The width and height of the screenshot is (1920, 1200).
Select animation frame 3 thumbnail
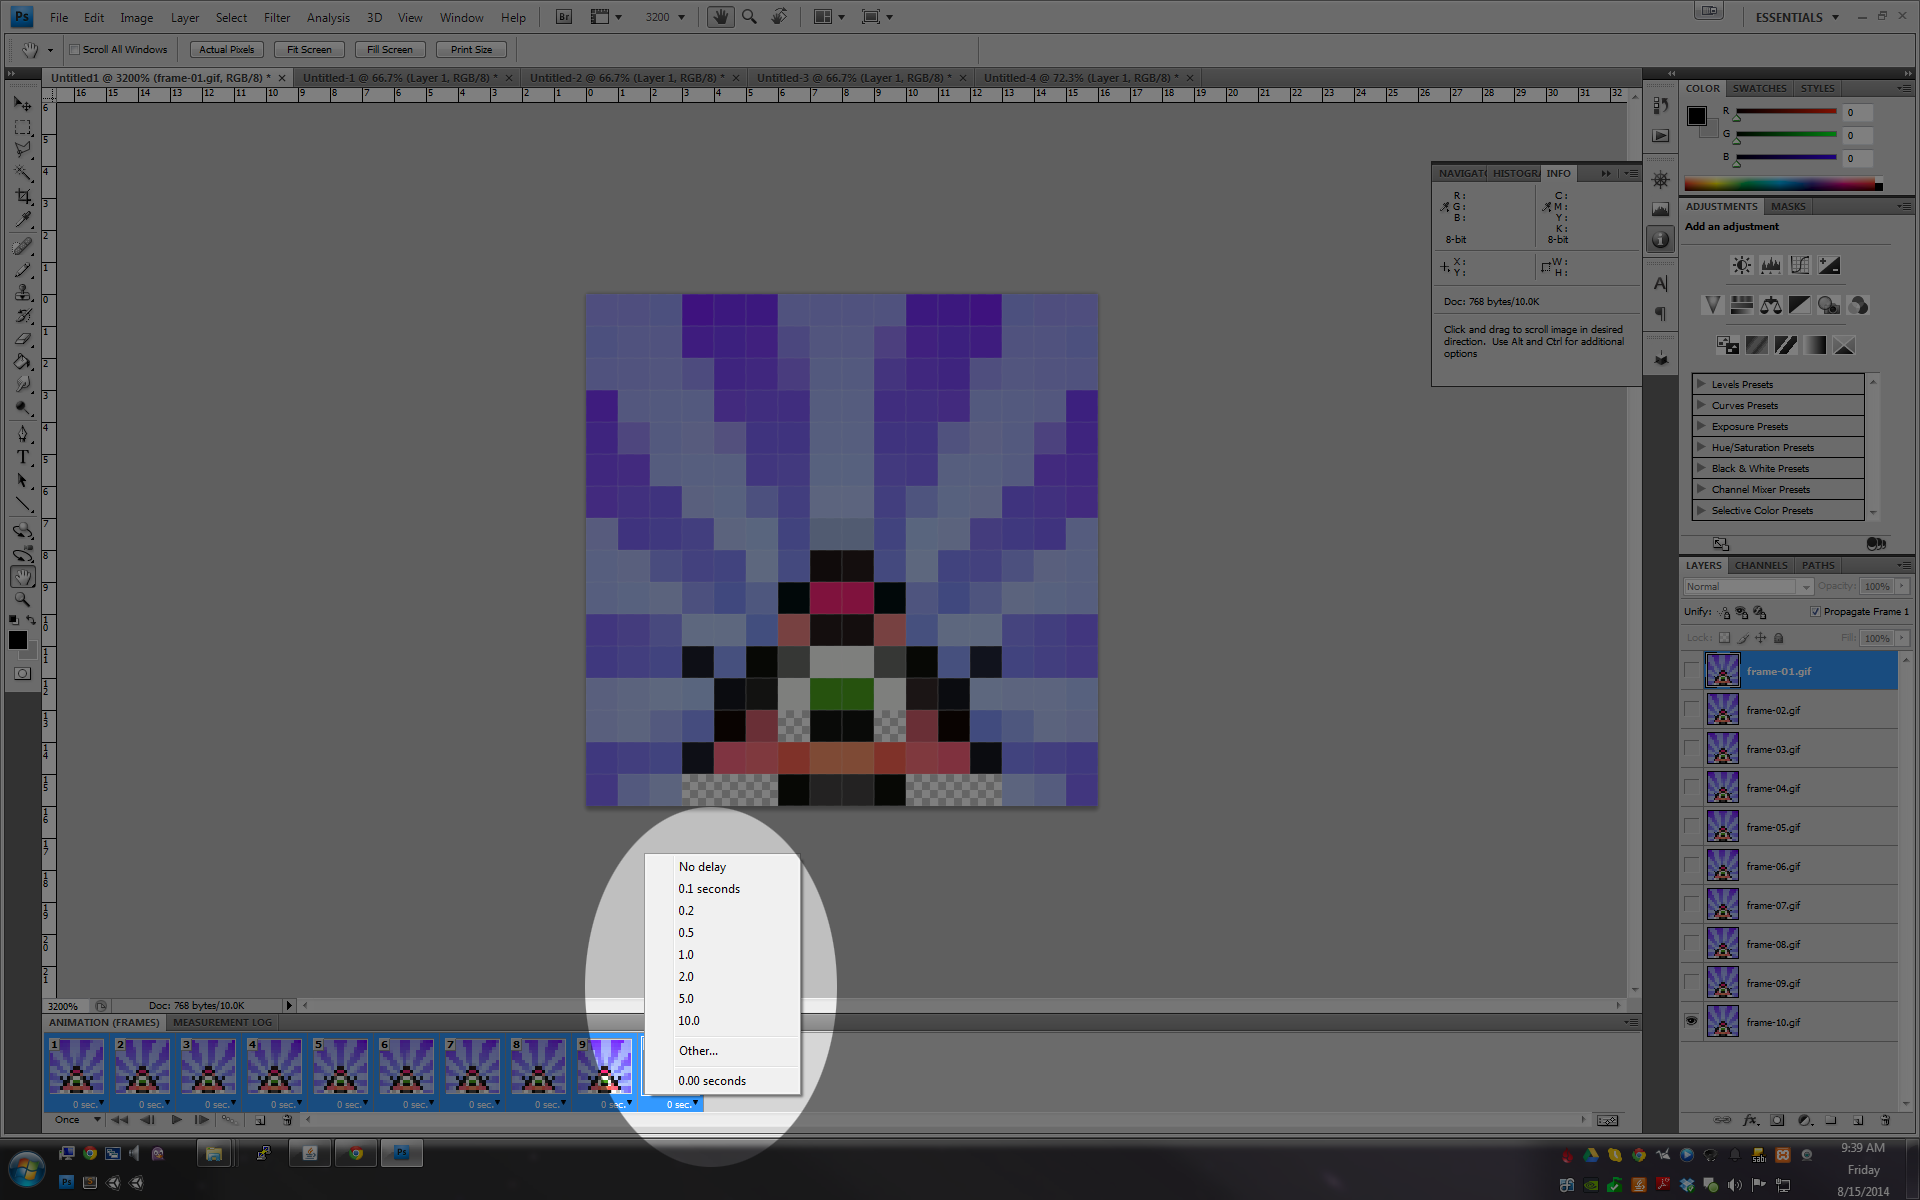pos(208,1066)
